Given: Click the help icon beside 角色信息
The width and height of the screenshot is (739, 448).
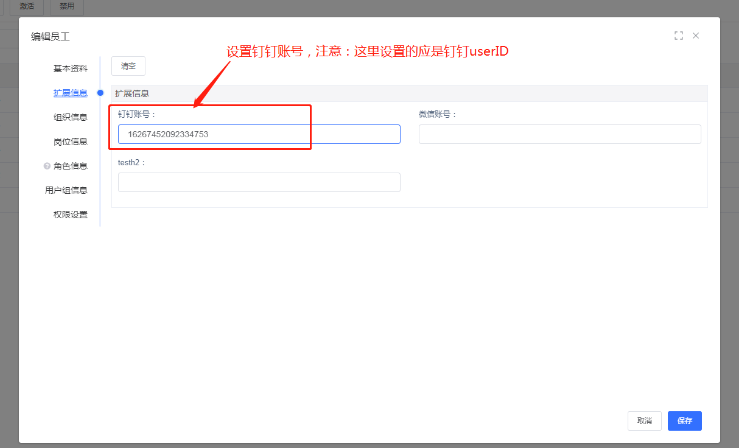Looking at the screenshot, I should [x=47, y=166].
